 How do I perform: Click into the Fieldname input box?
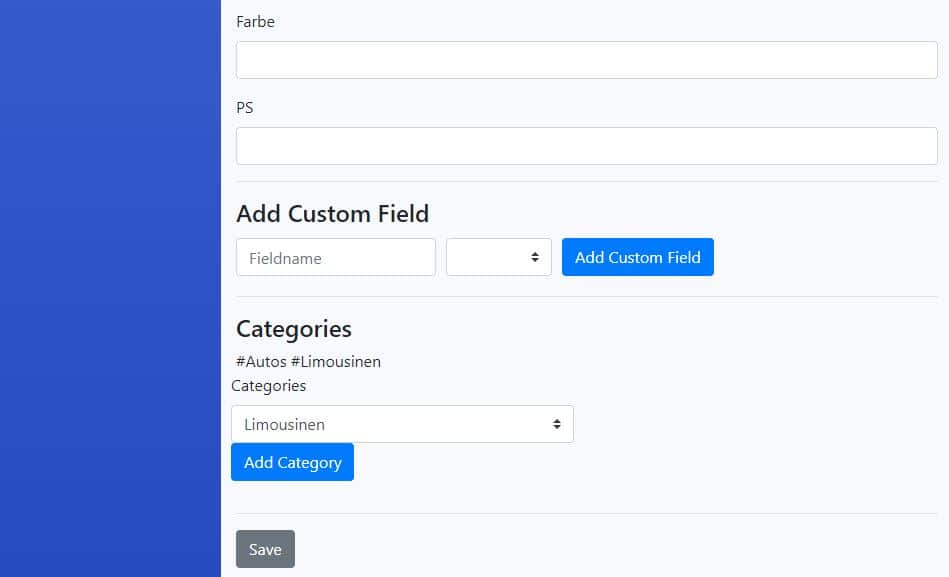coord(336,257)
